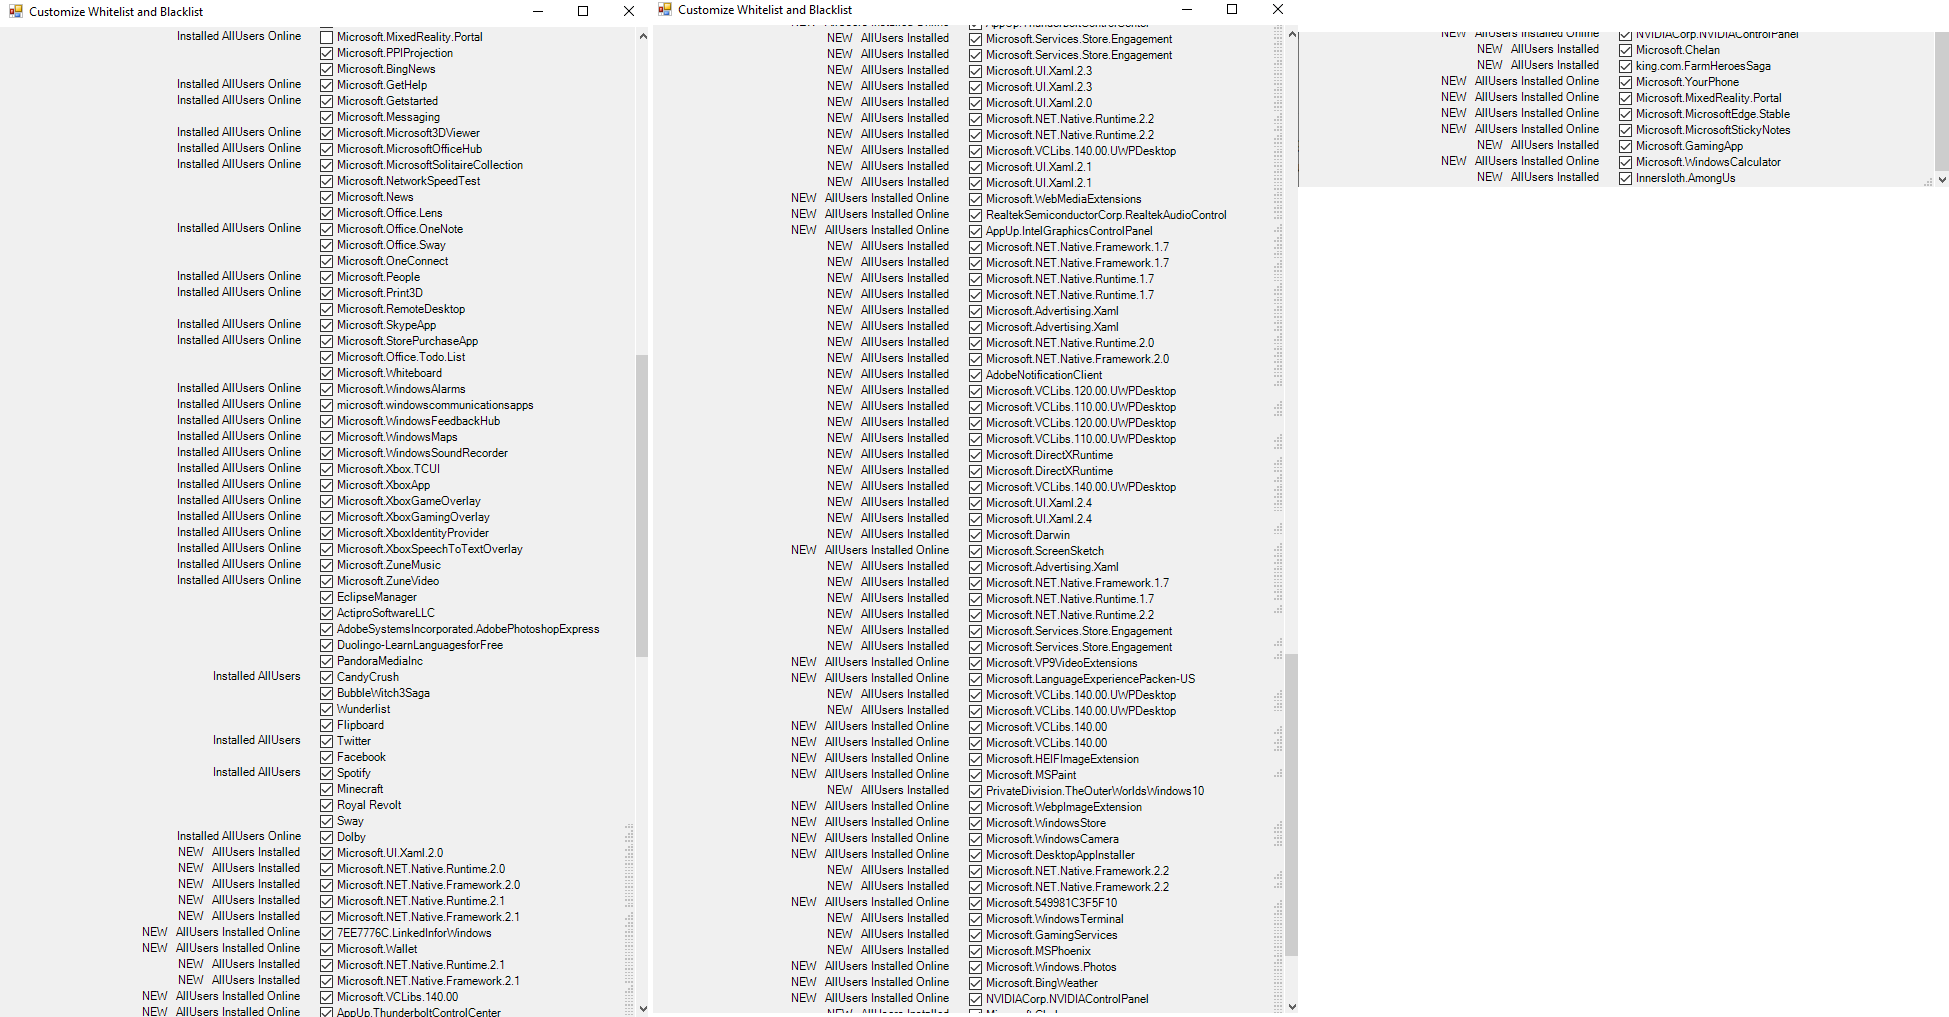Click the scroll-up arrow in the left window
Image resolution: width=1949 pixels, height=1017 pixels.
click(642, 37)
